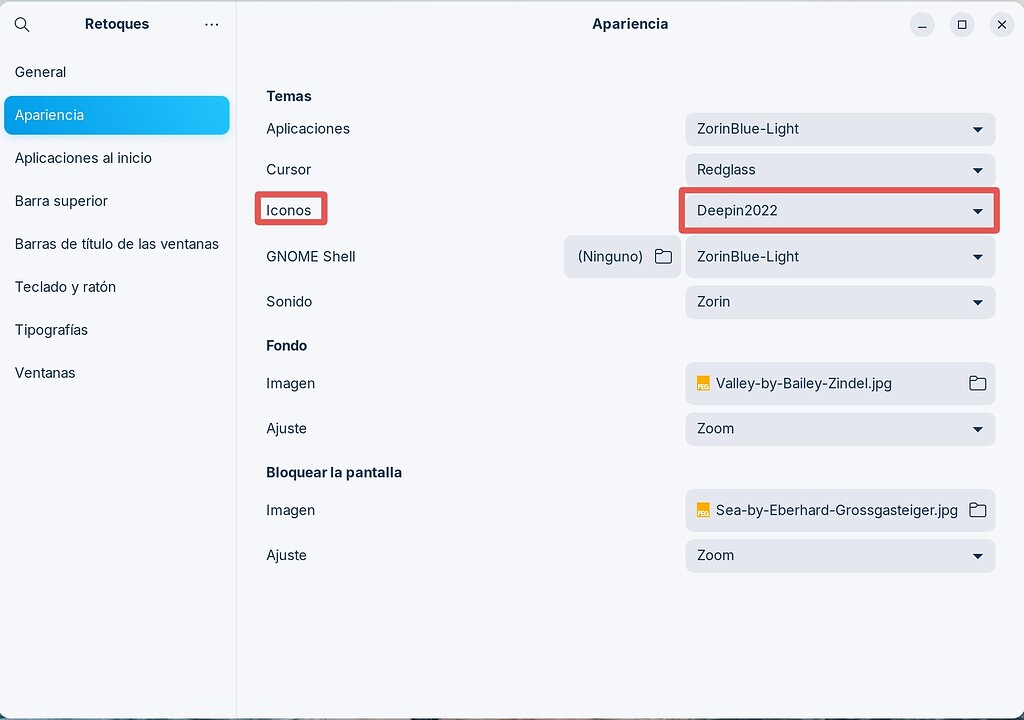The image size is (1024, 720).
Task: Open the Aplicaciones theme dropdown
Action: pos(839,129)
